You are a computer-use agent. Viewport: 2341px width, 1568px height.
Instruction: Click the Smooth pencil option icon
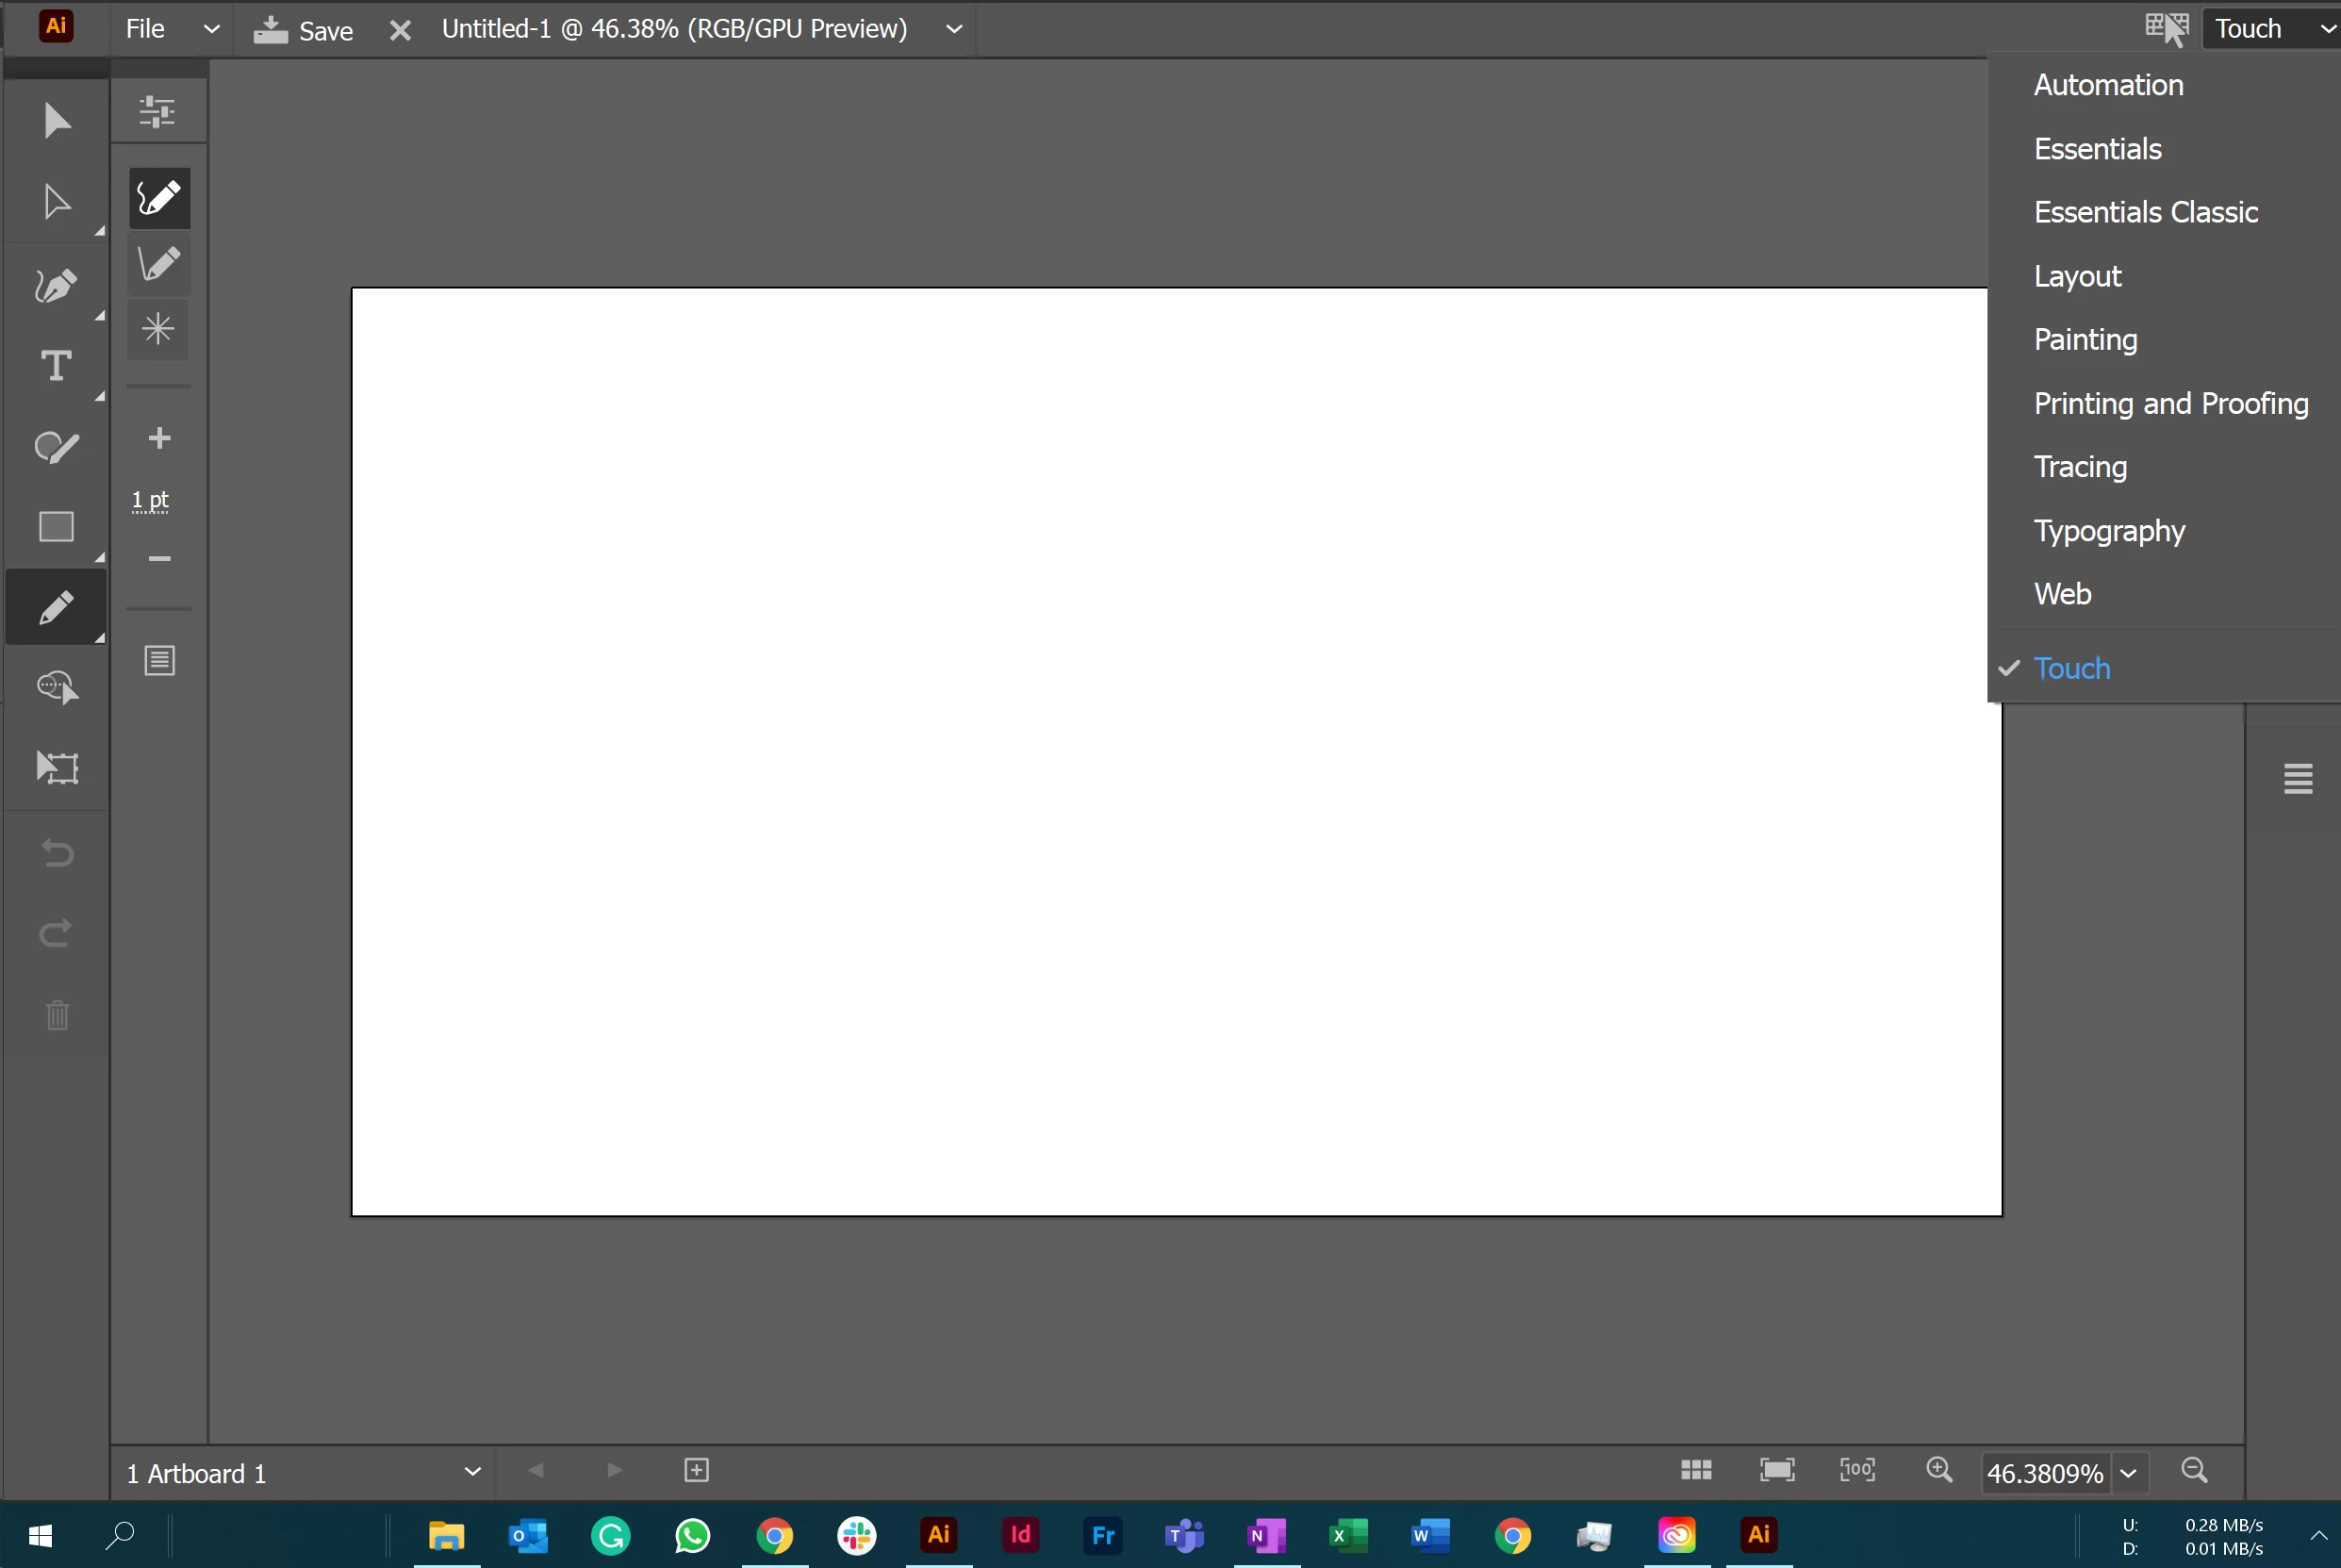(159, 198)
